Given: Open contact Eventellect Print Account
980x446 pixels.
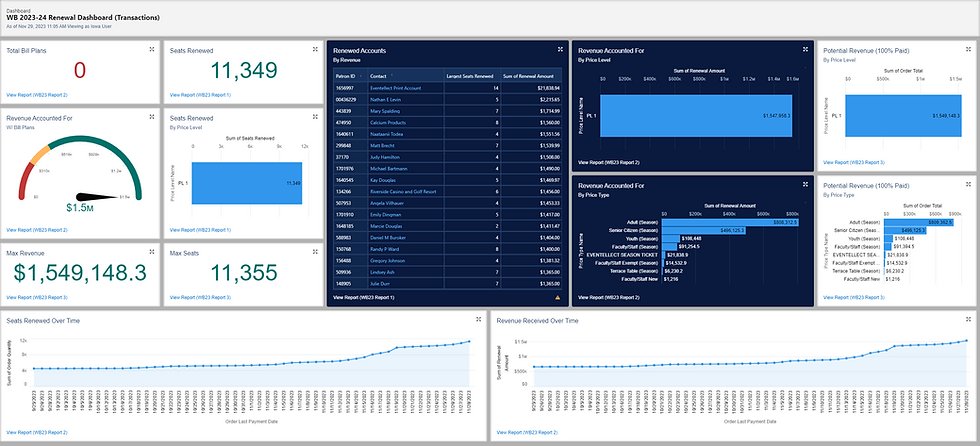Looking at the screenshot, I should [395, 88].
